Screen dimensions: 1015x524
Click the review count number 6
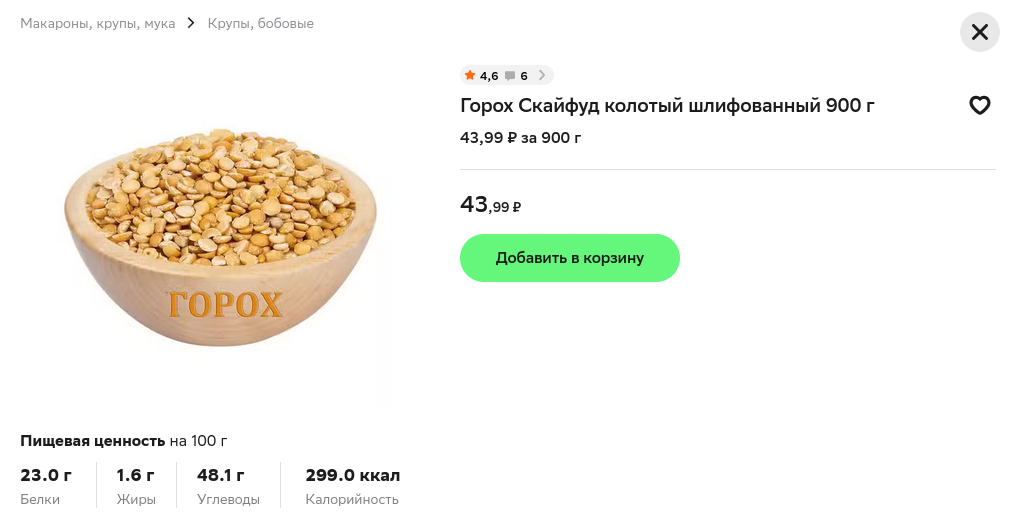pos(524,76)
